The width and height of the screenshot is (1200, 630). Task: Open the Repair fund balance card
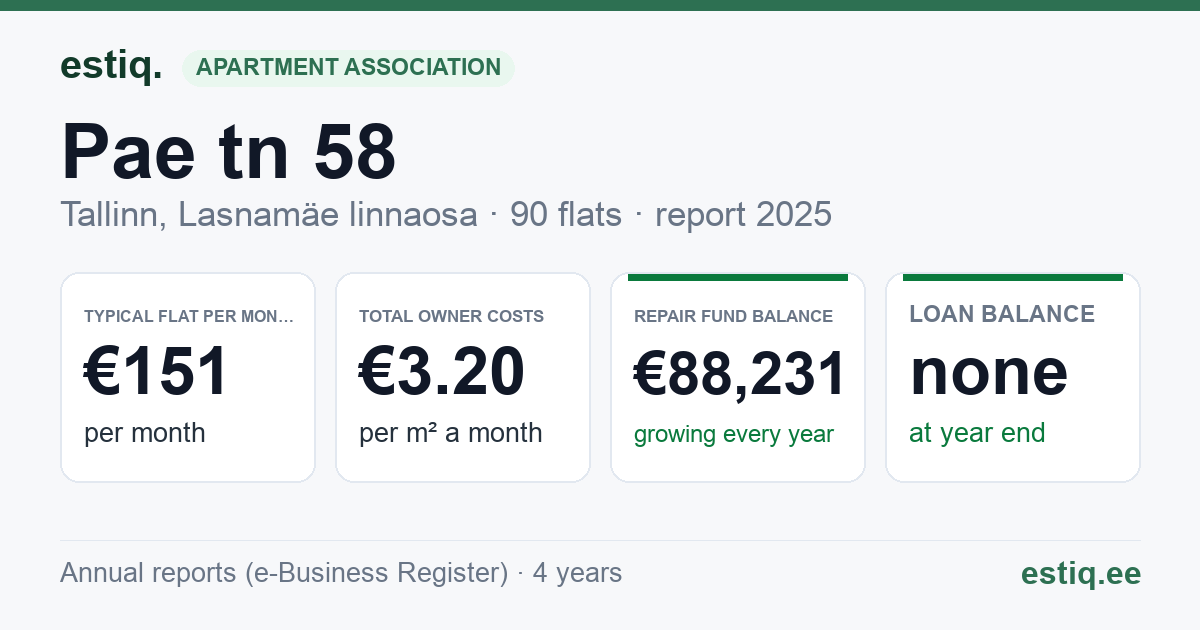tap(738, 377)
